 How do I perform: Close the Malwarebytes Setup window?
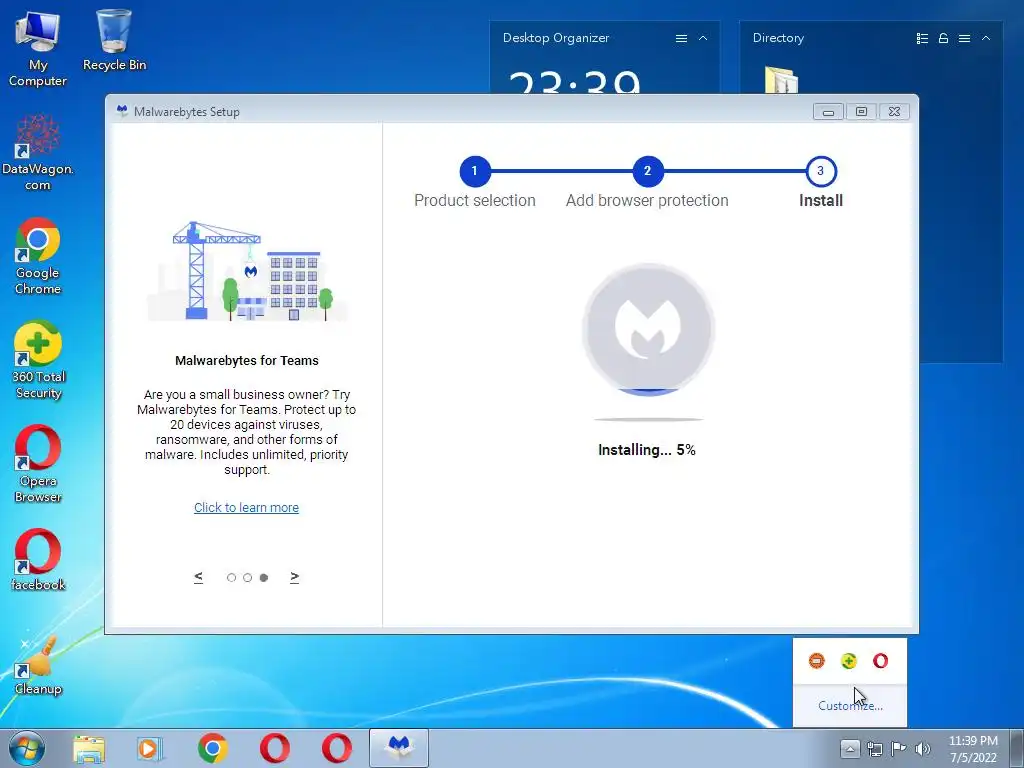click(894, 112)
